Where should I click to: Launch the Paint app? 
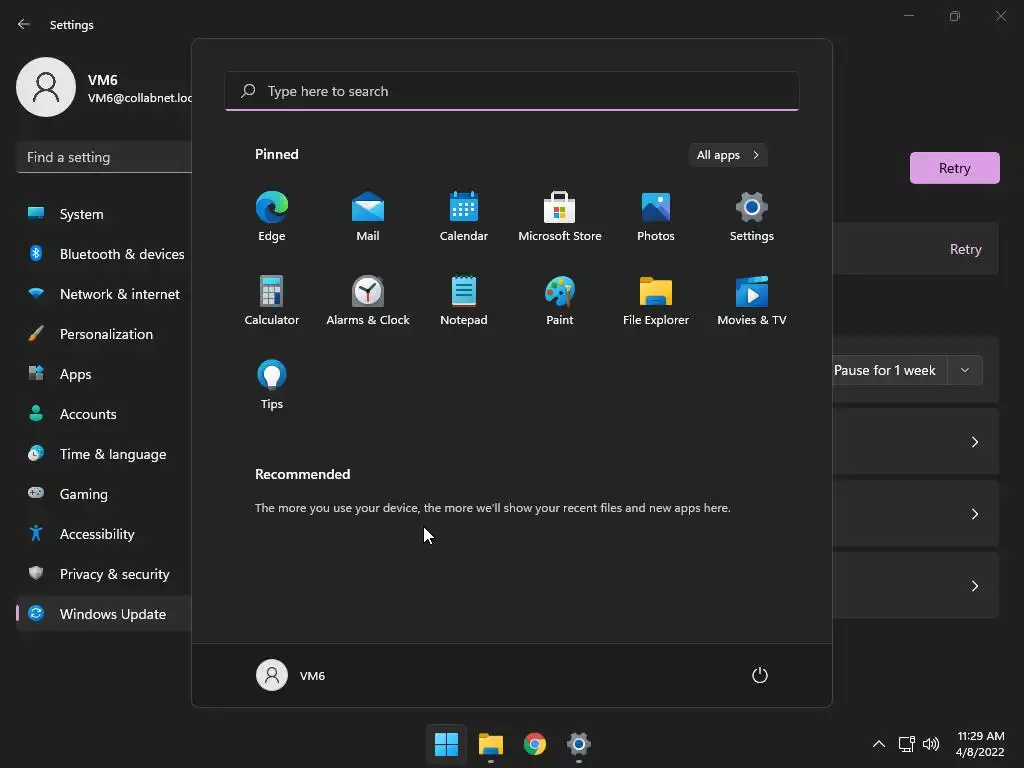(x=560, y=300)
